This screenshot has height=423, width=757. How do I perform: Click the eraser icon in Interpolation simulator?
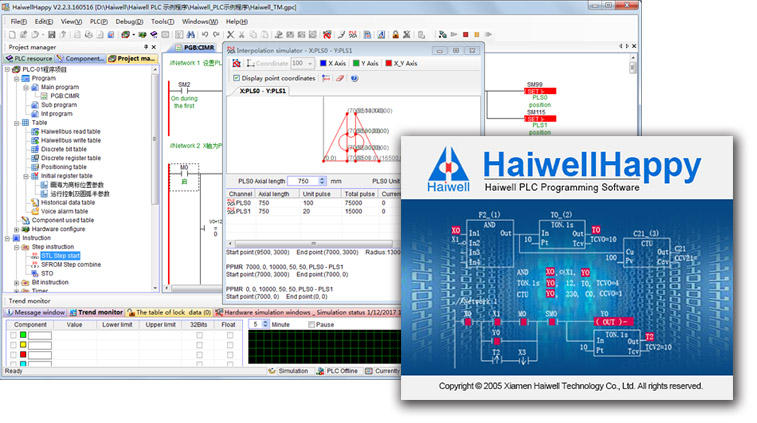(339, 77)
